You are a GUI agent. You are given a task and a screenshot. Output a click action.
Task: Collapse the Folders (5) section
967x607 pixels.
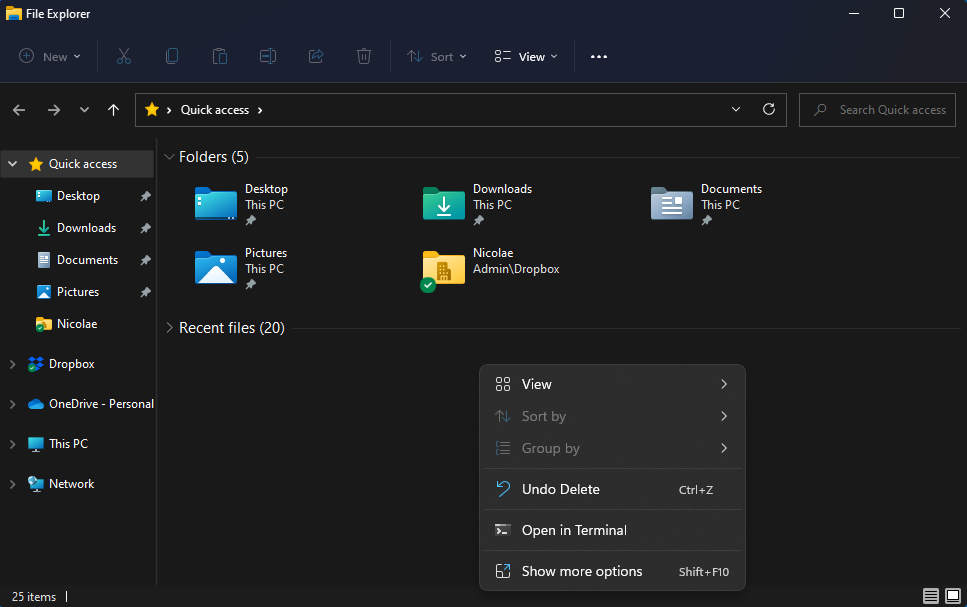point(169,157)
